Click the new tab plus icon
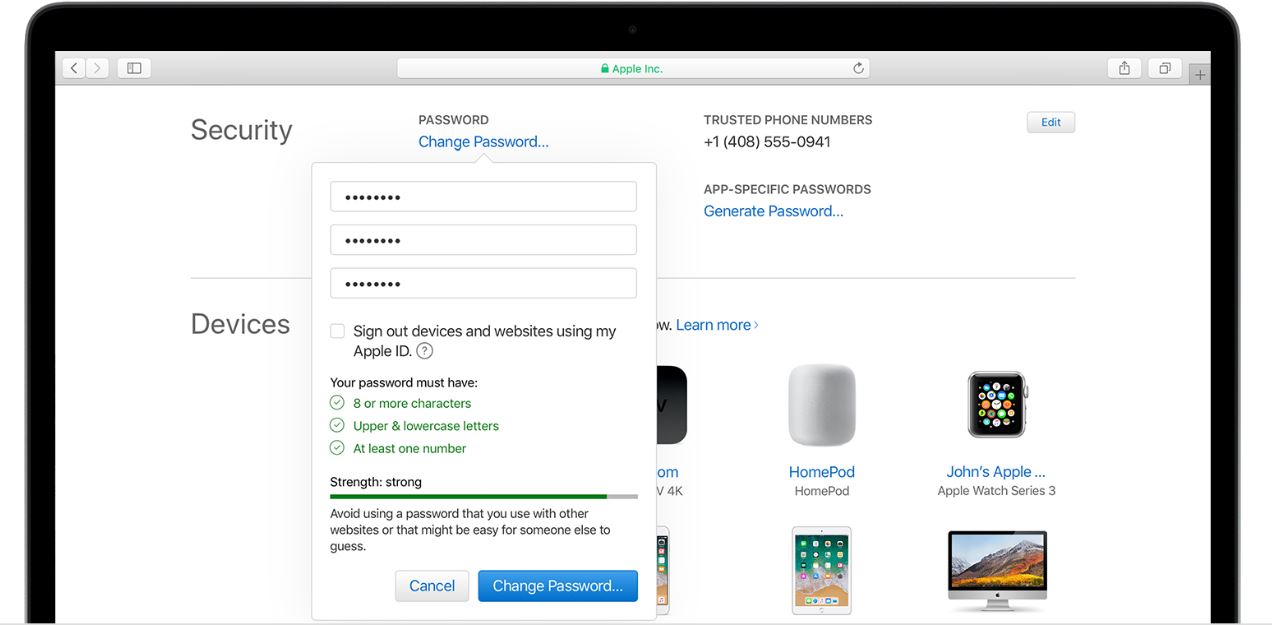 pyautogui.click(x=1199, y=74)
